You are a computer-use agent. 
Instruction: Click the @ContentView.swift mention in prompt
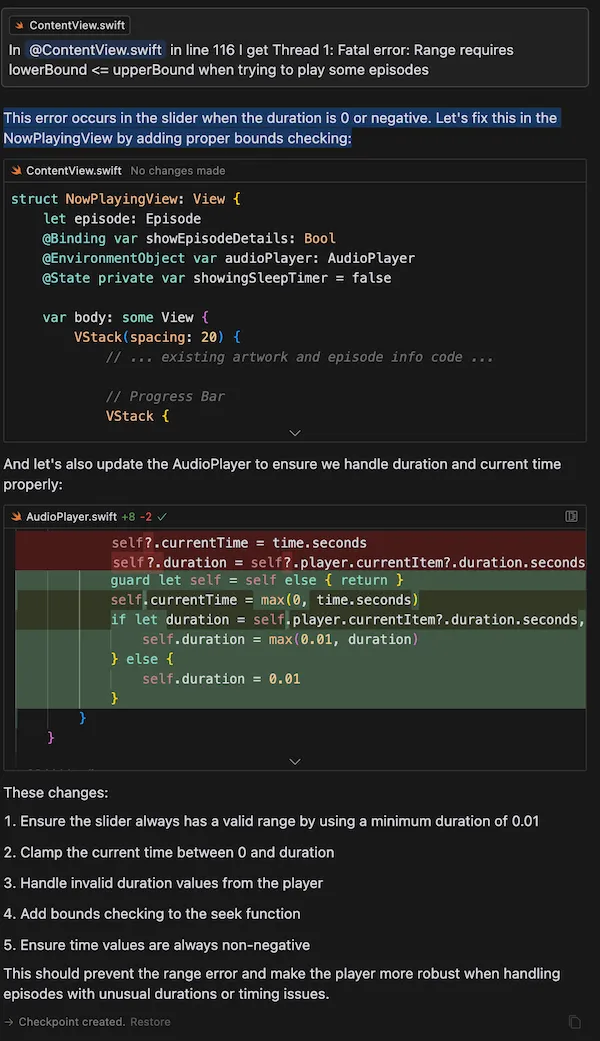tap(96, 50)
